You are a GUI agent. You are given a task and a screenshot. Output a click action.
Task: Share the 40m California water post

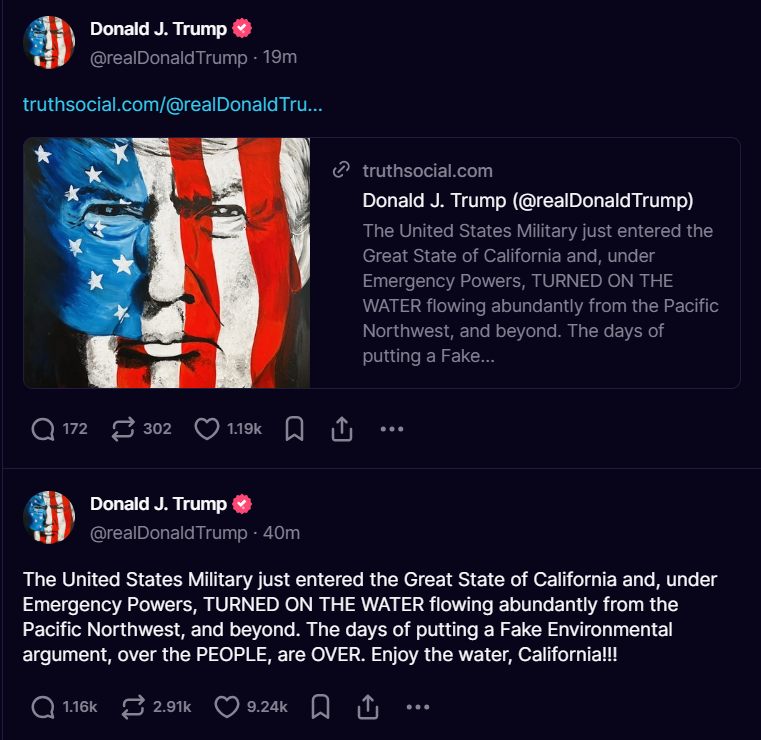(x=367, y=707)
